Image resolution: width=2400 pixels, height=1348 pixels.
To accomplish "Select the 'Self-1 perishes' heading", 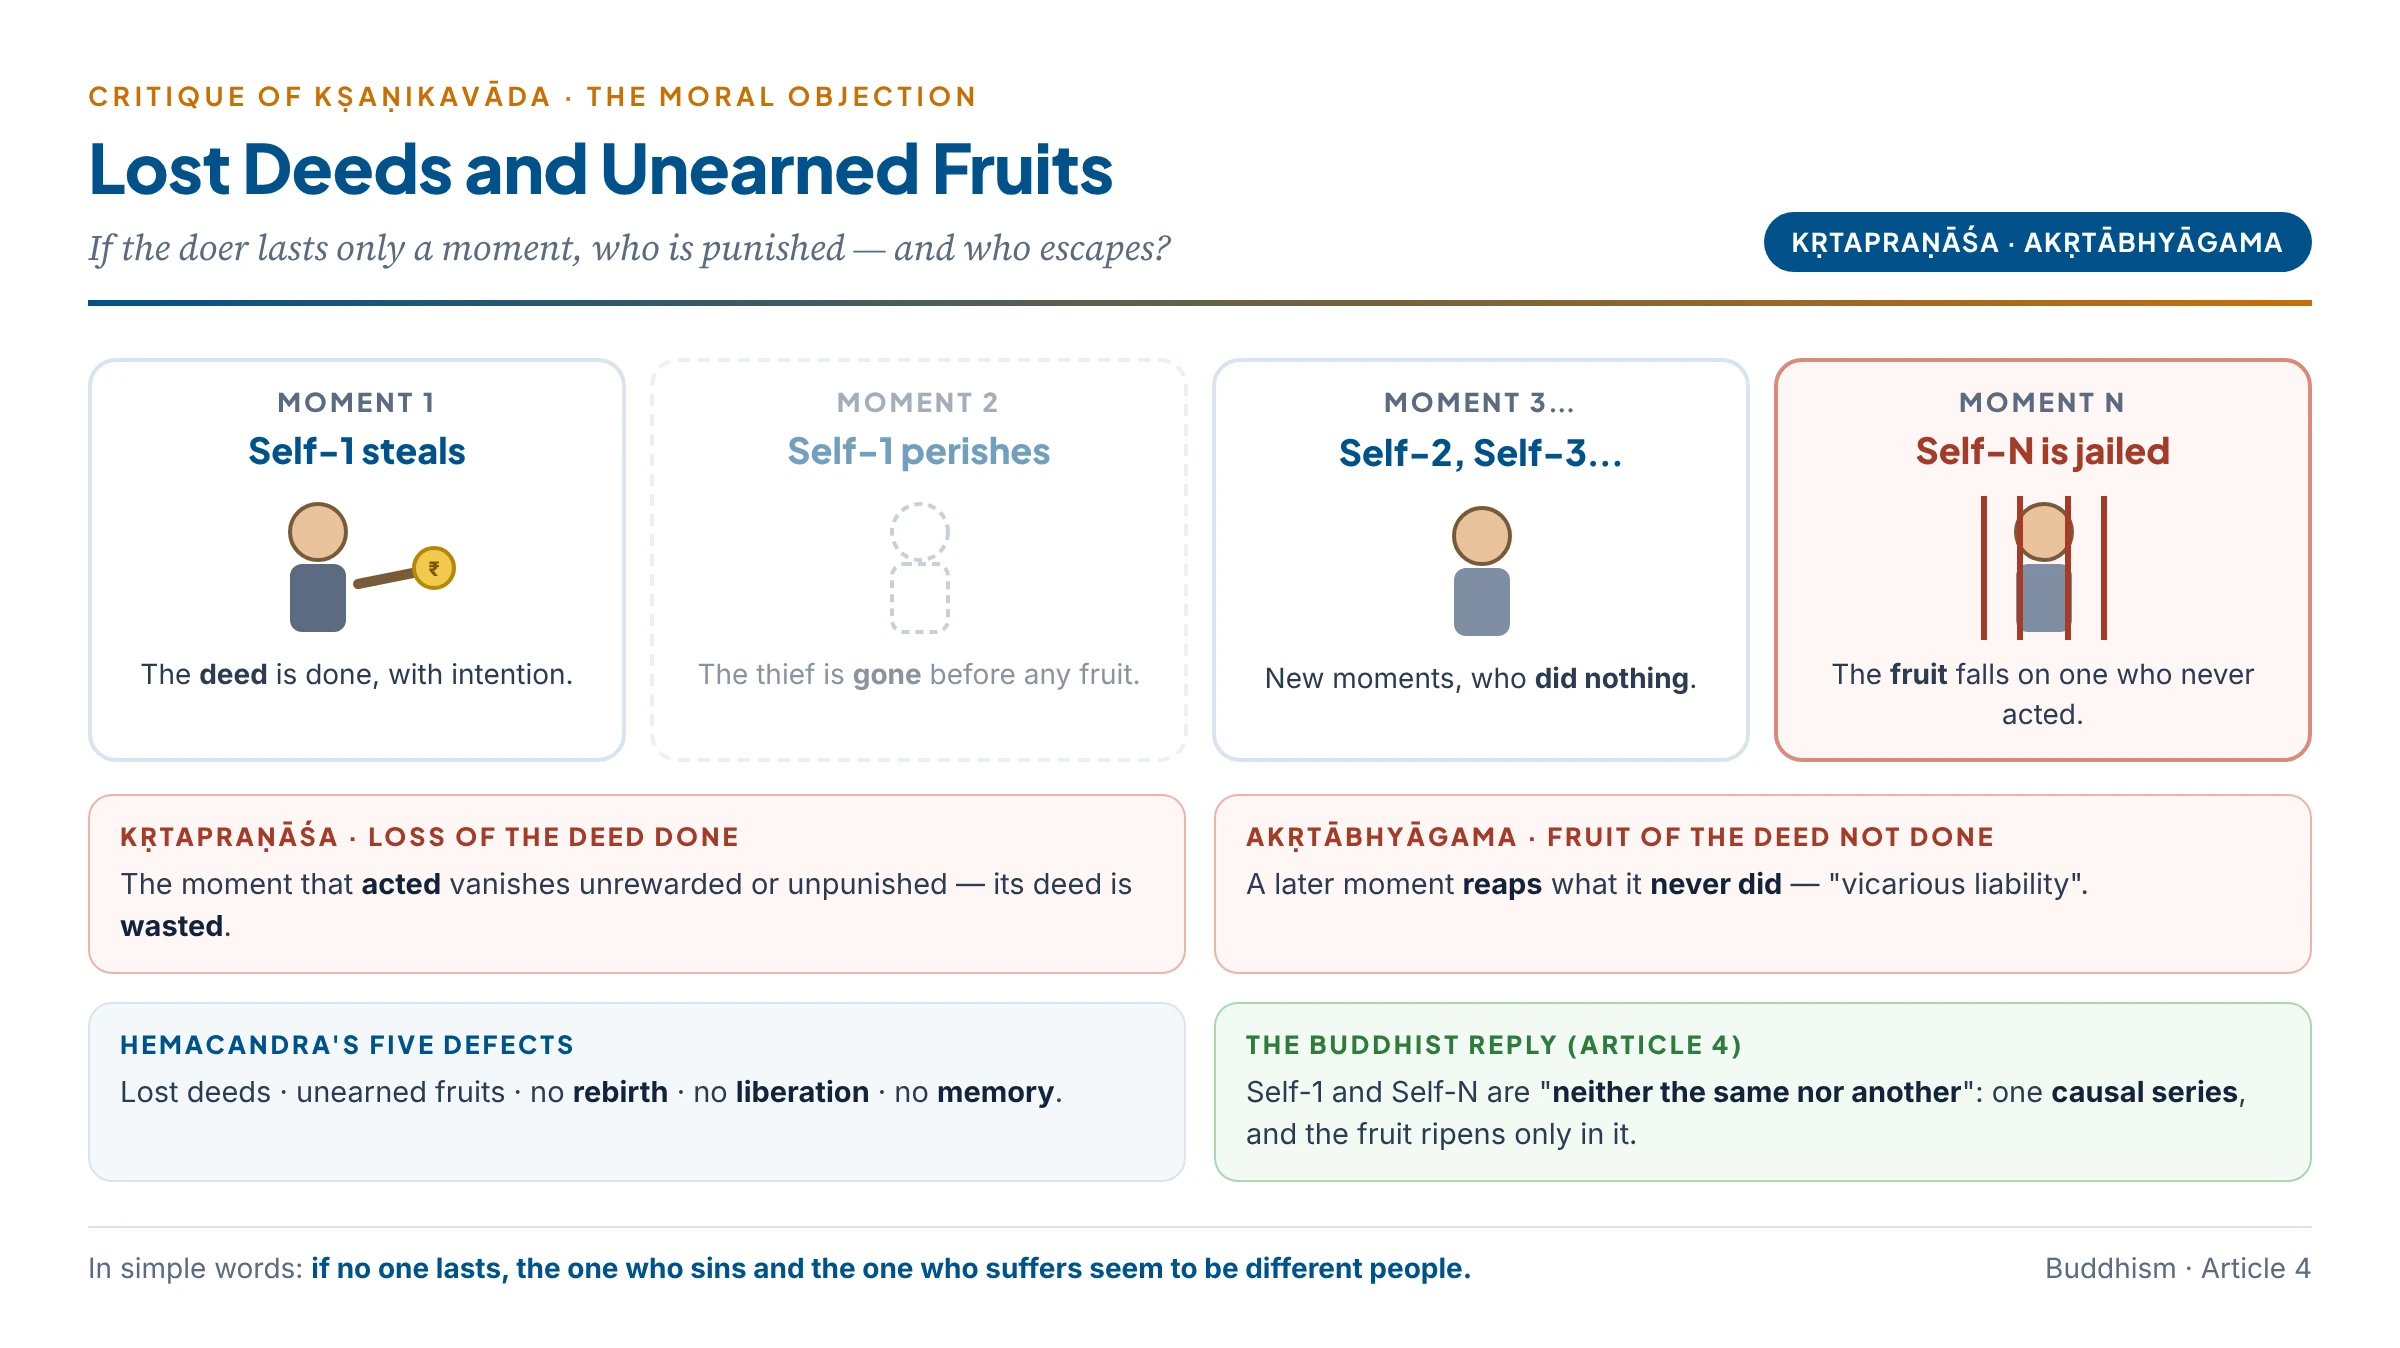I will (918, 452).
